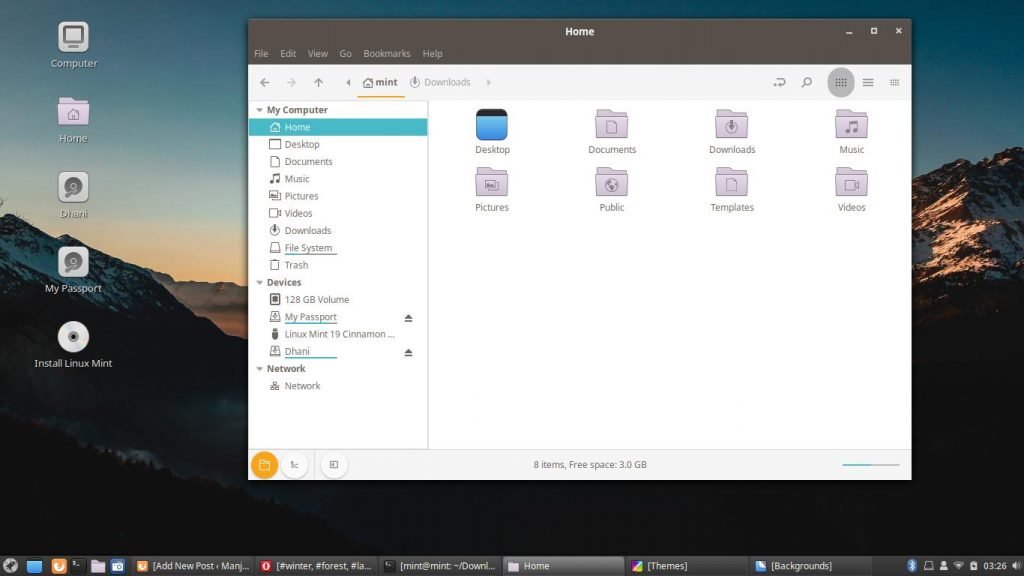Open the Search icon in the toolbar

(806, 82)
